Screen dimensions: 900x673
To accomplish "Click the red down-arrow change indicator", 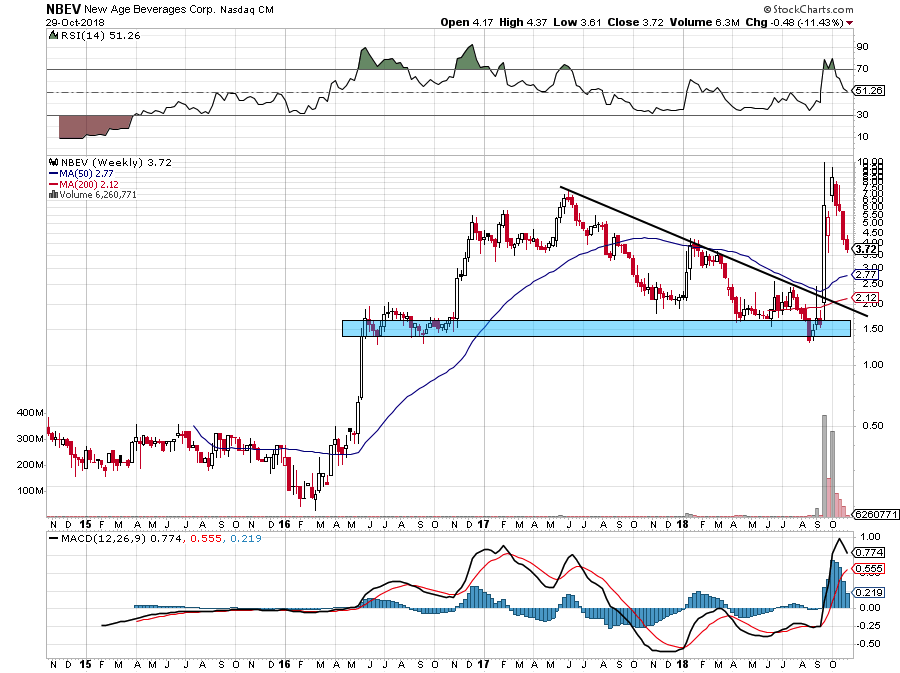I will click(849, 23).
